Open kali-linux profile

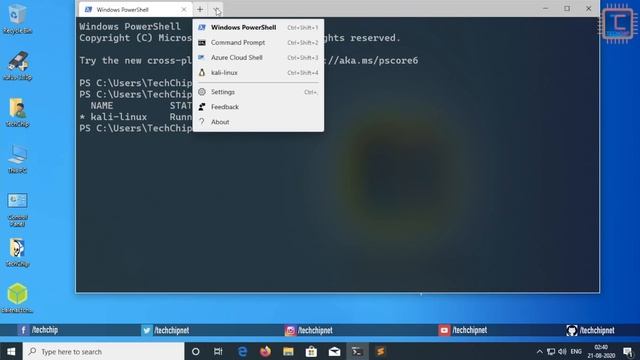(258, 73)
